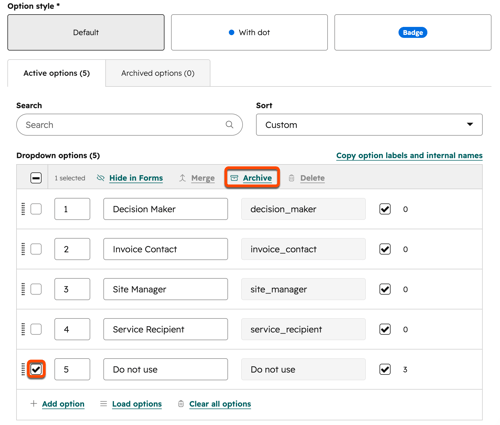Click the blue dot in With dot style

[231, 32]
